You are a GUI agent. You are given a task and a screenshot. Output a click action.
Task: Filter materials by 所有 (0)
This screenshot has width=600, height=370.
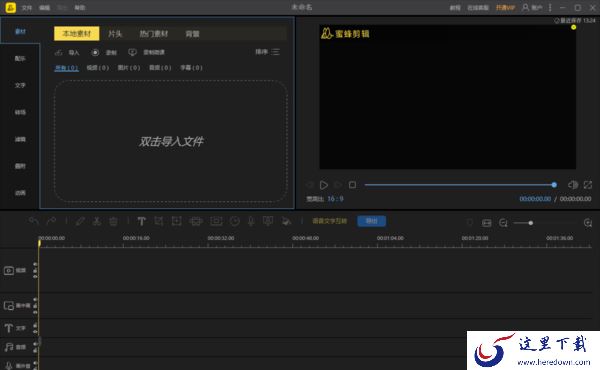(x=66, y=68)
